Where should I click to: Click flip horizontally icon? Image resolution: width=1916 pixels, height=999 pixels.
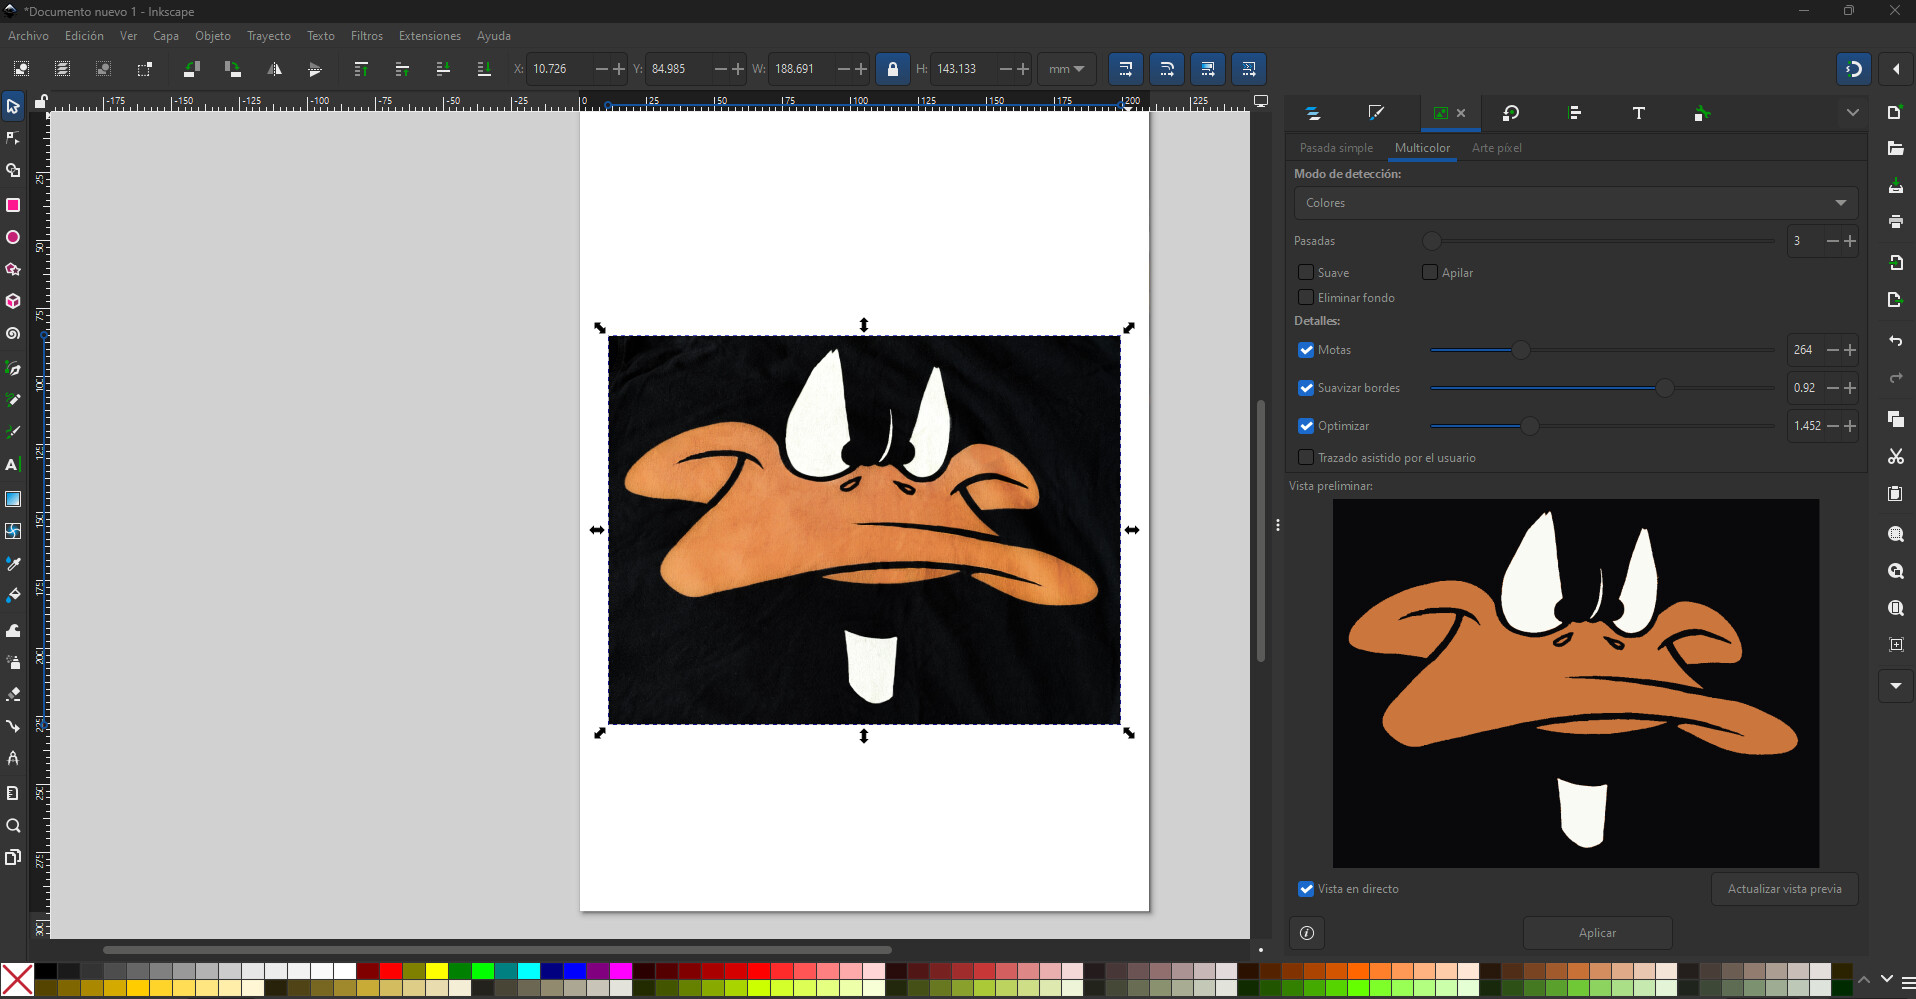pos(274,69)
